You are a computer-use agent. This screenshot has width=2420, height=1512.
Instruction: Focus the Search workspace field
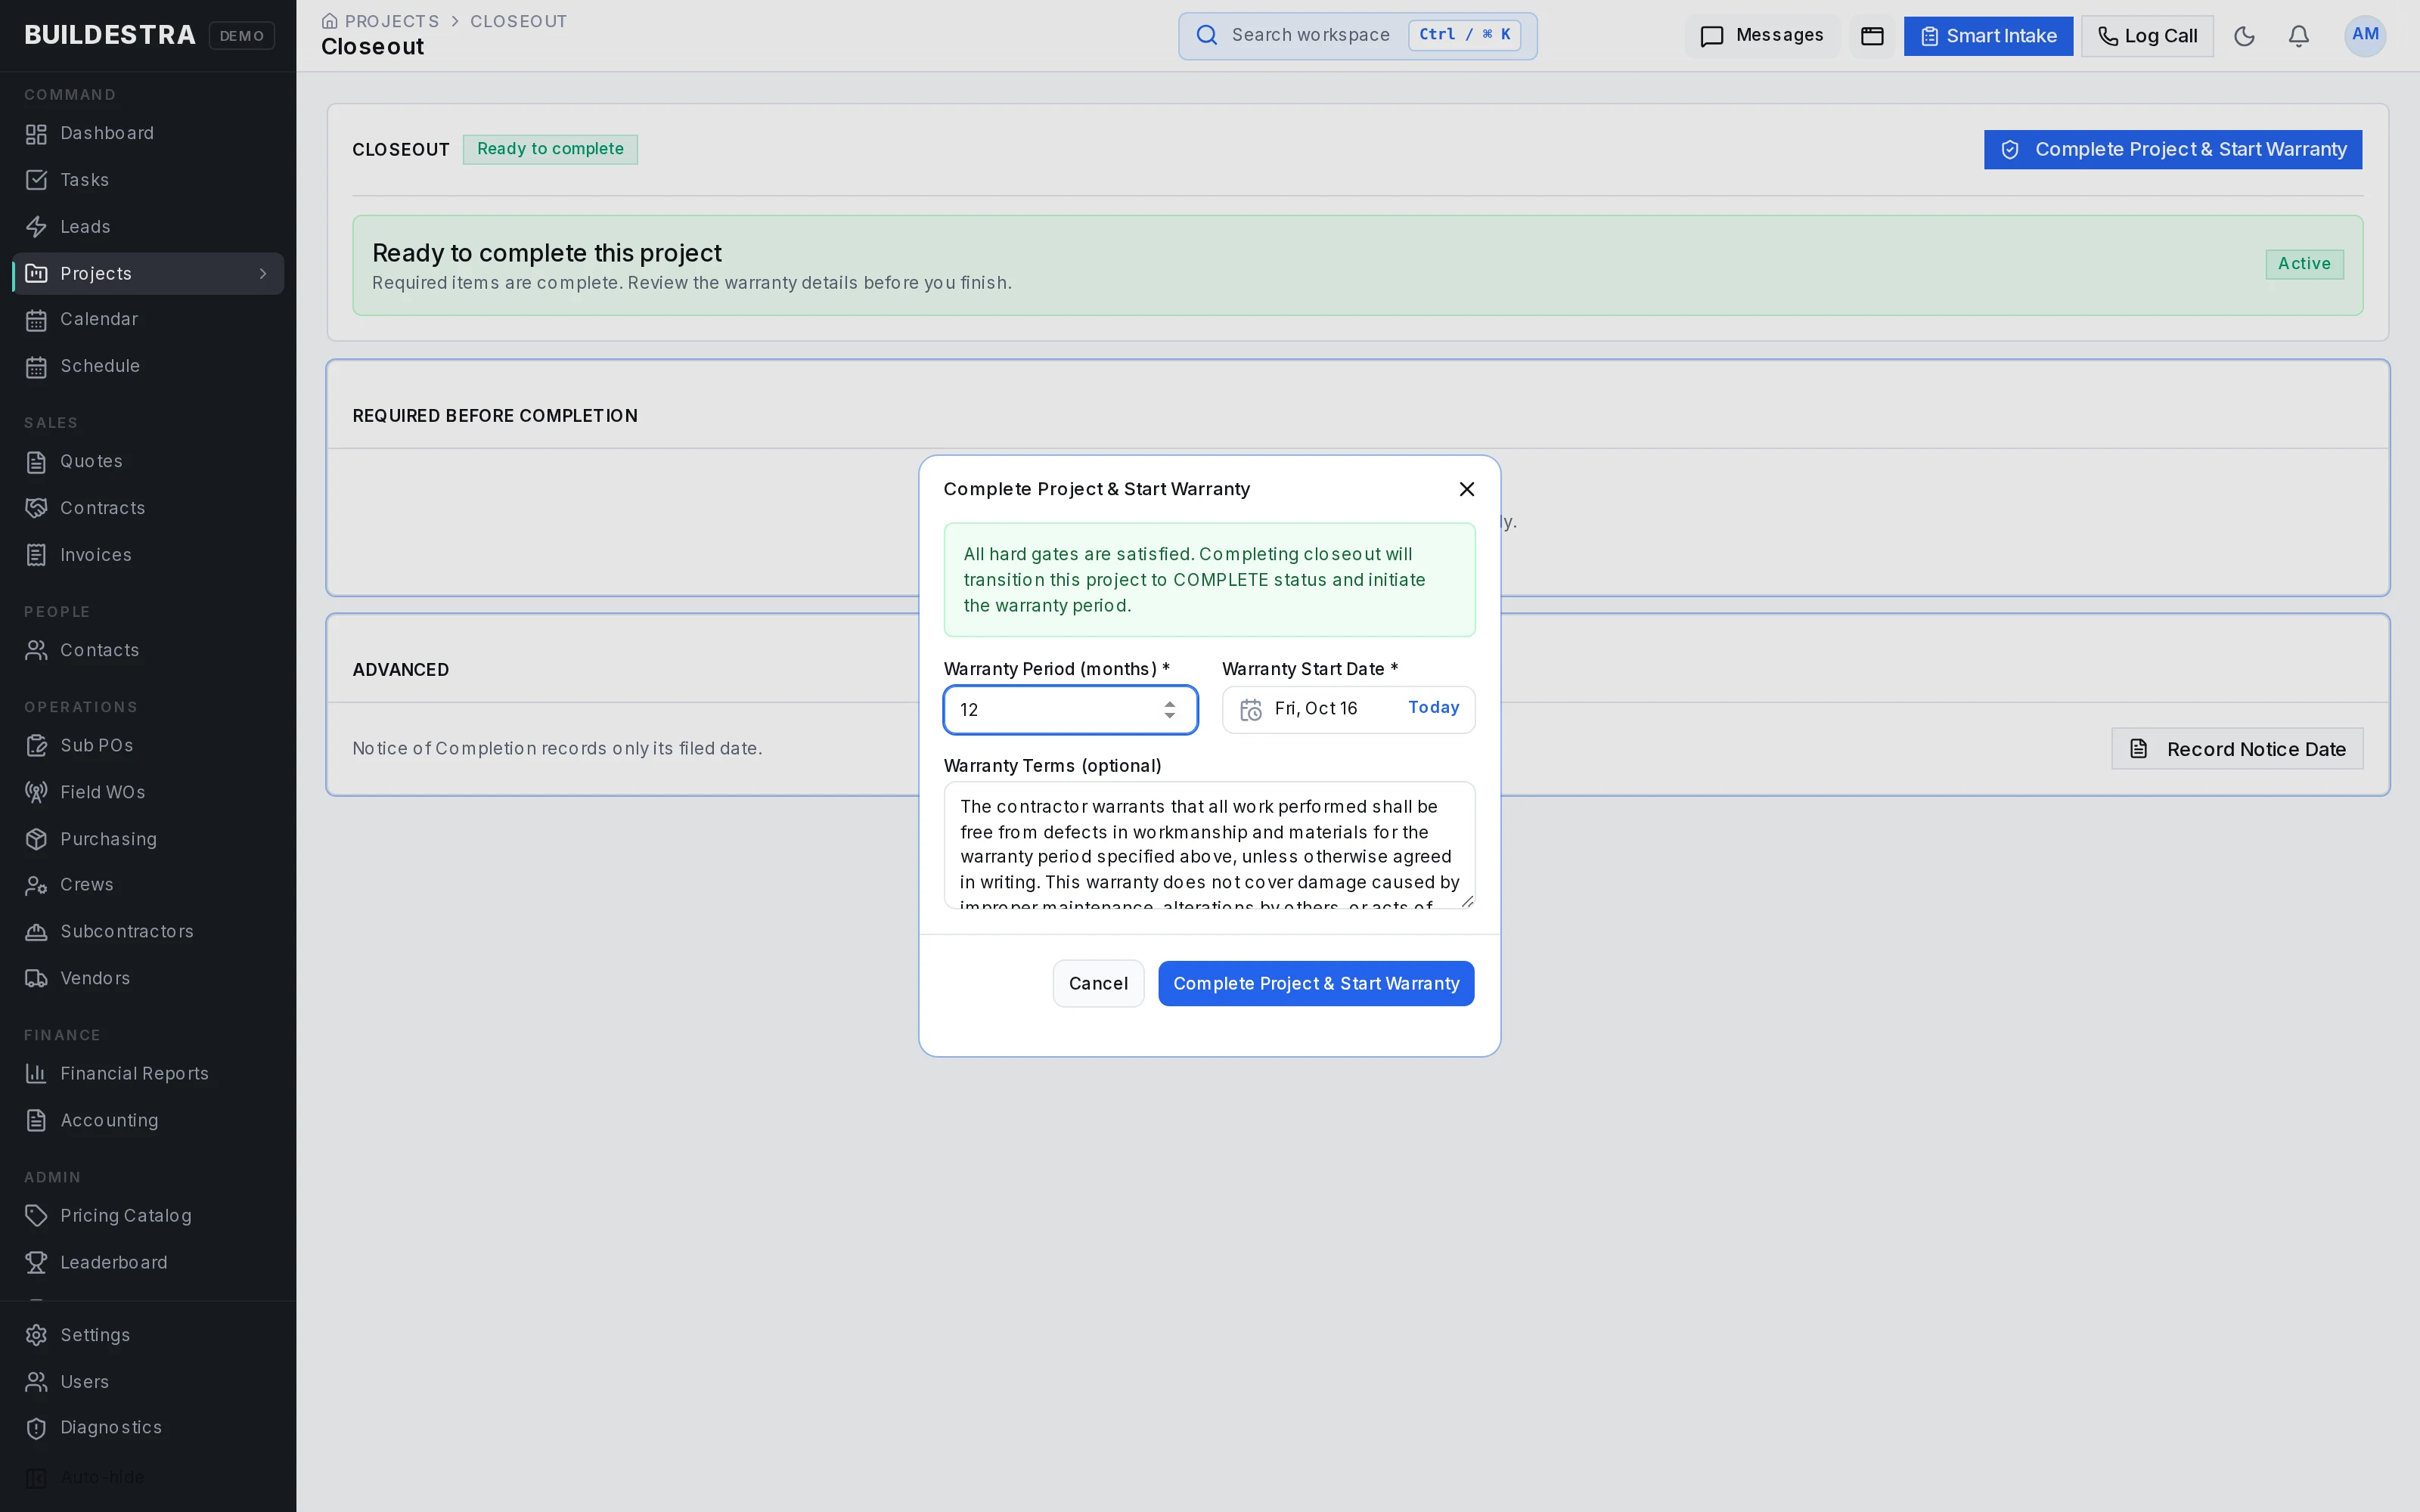[x=1357, y=36]
